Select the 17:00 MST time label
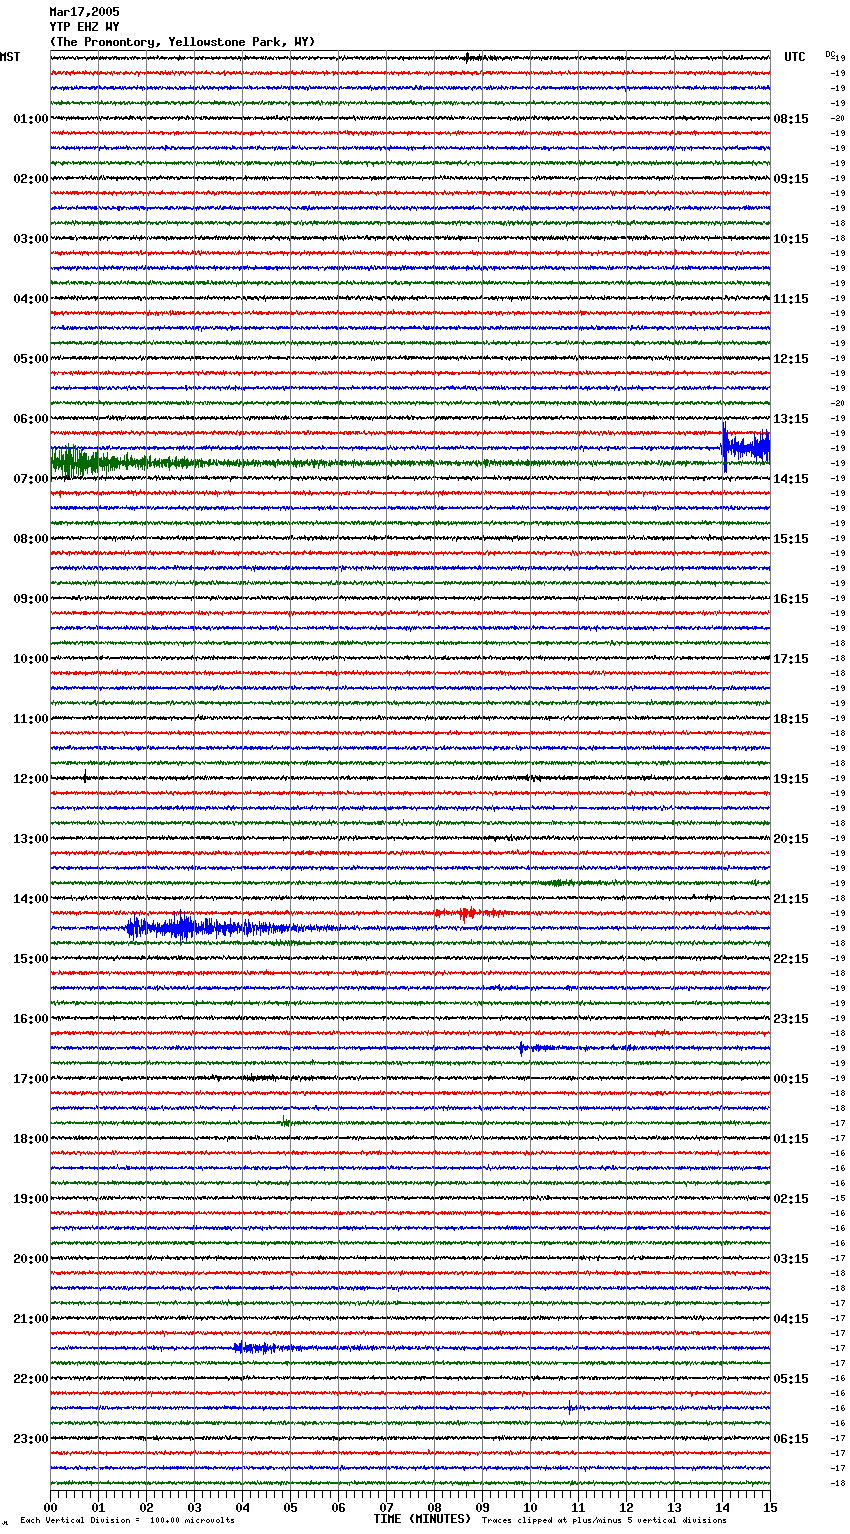Viewport: 850px width, 1534px height. (30, 1079)
